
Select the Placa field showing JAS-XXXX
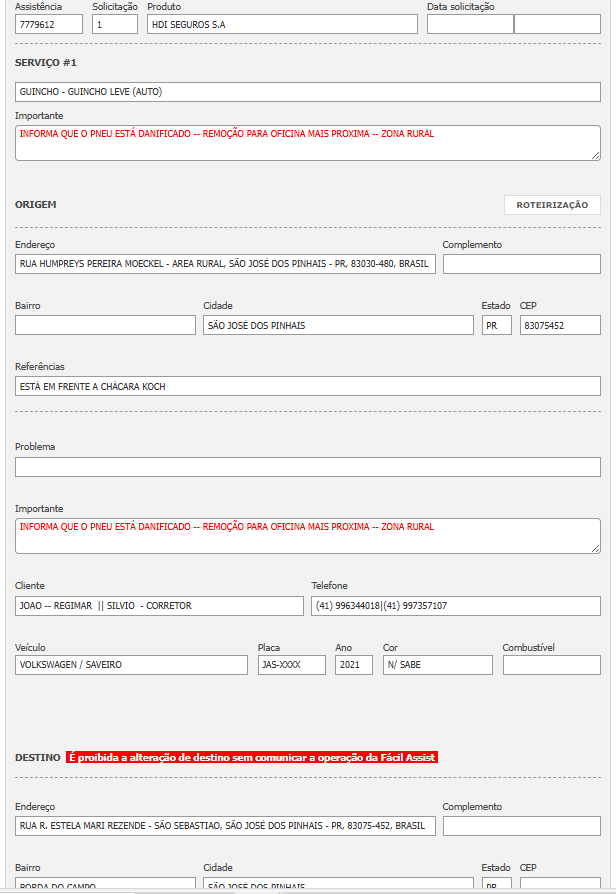click(291, 665)
